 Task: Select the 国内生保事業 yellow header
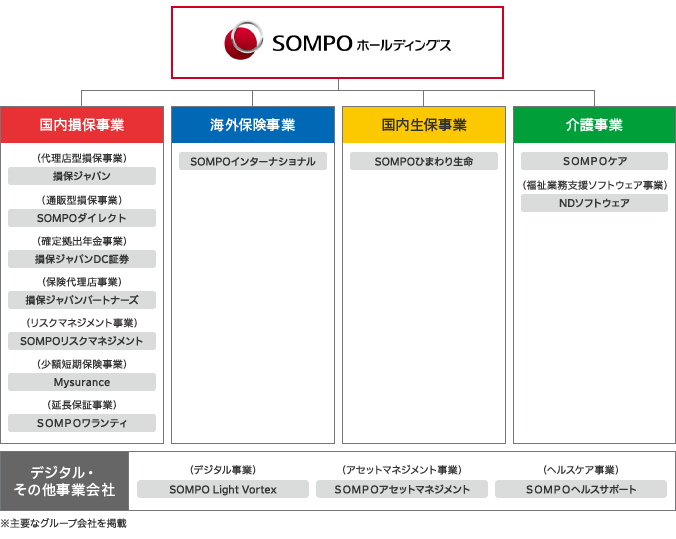click(424, 125)
